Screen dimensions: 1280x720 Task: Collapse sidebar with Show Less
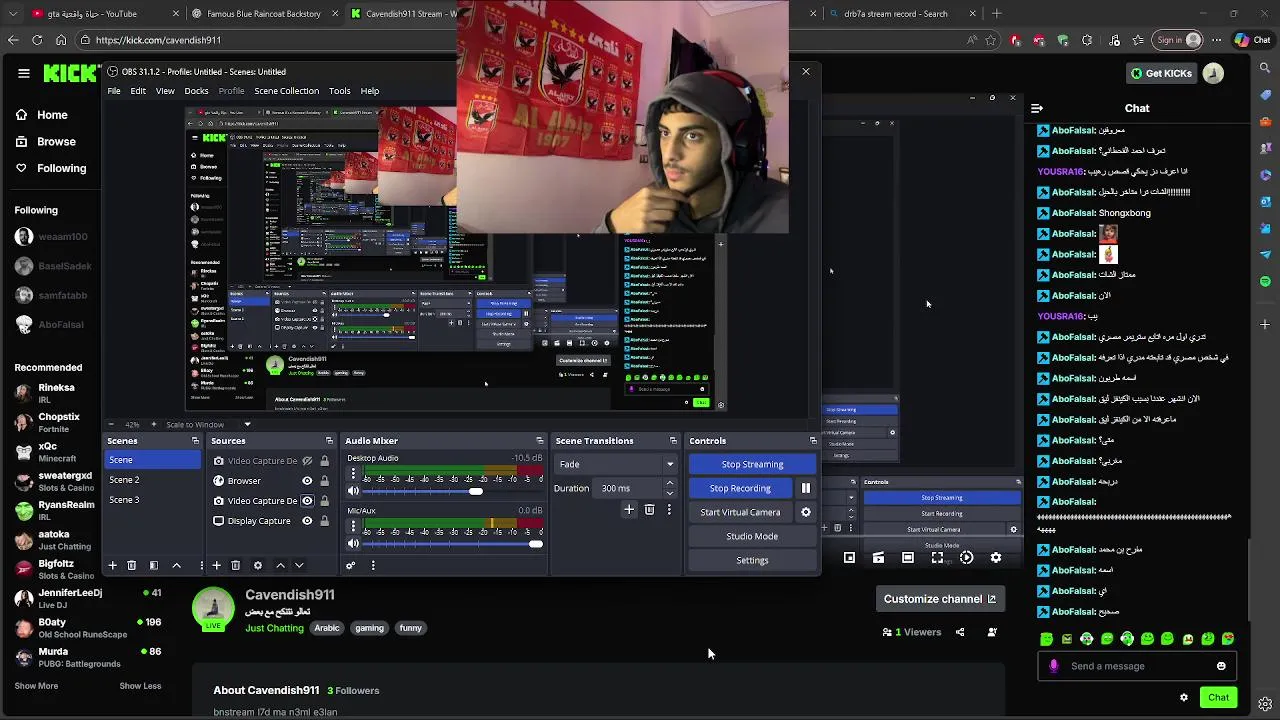tap(140, 686)
